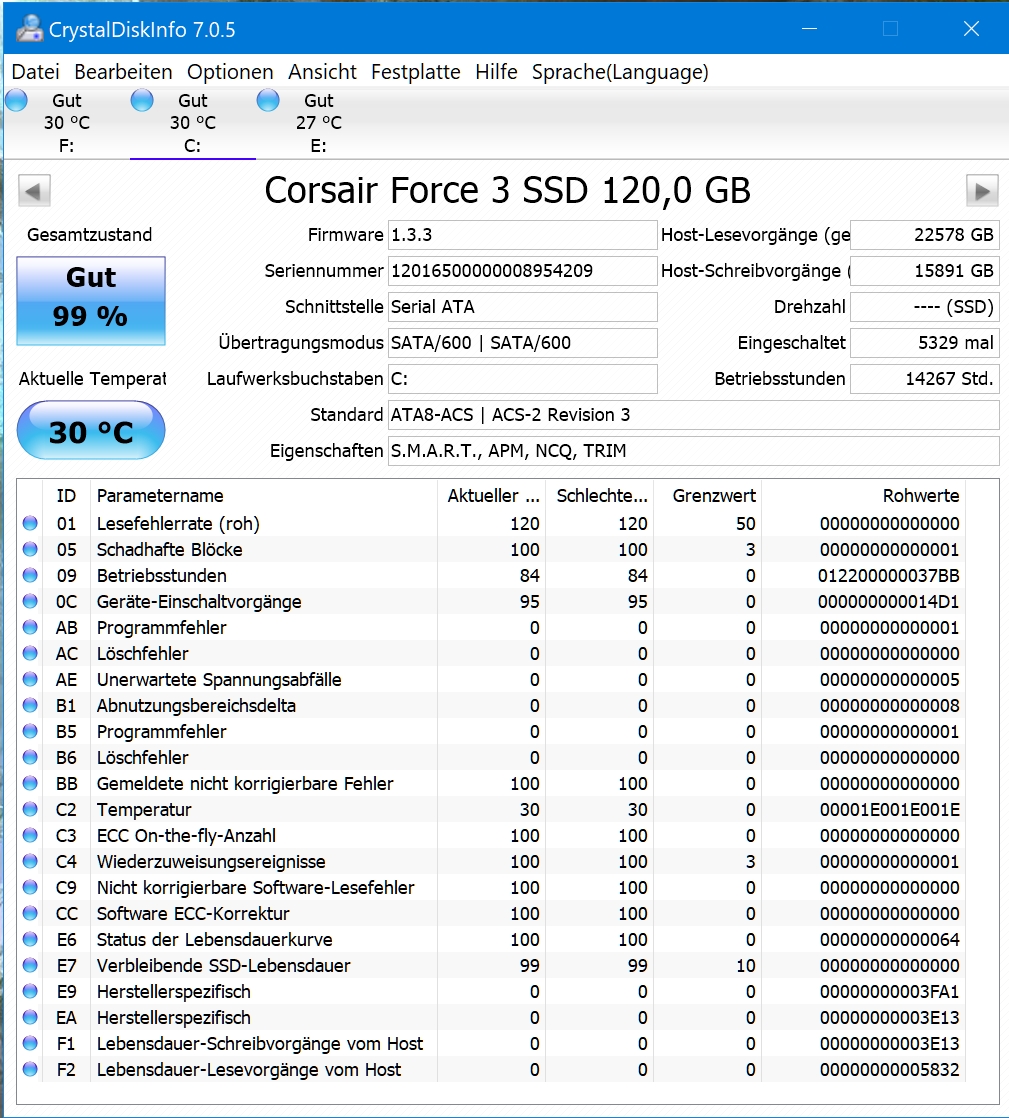The width and height of the screenshot is (1009, 1118).
Task: Click status dot for Status der Lebensdauerkurve
Action: [30, 939]
